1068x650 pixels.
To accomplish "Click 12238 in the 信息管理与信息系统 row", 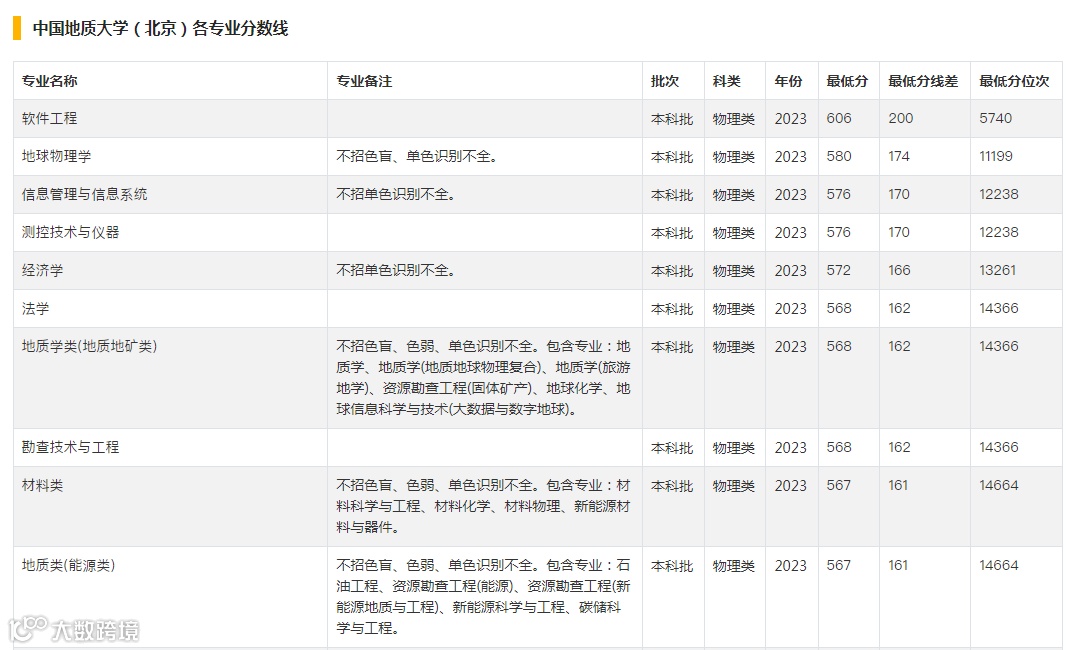I will (999, 194).
